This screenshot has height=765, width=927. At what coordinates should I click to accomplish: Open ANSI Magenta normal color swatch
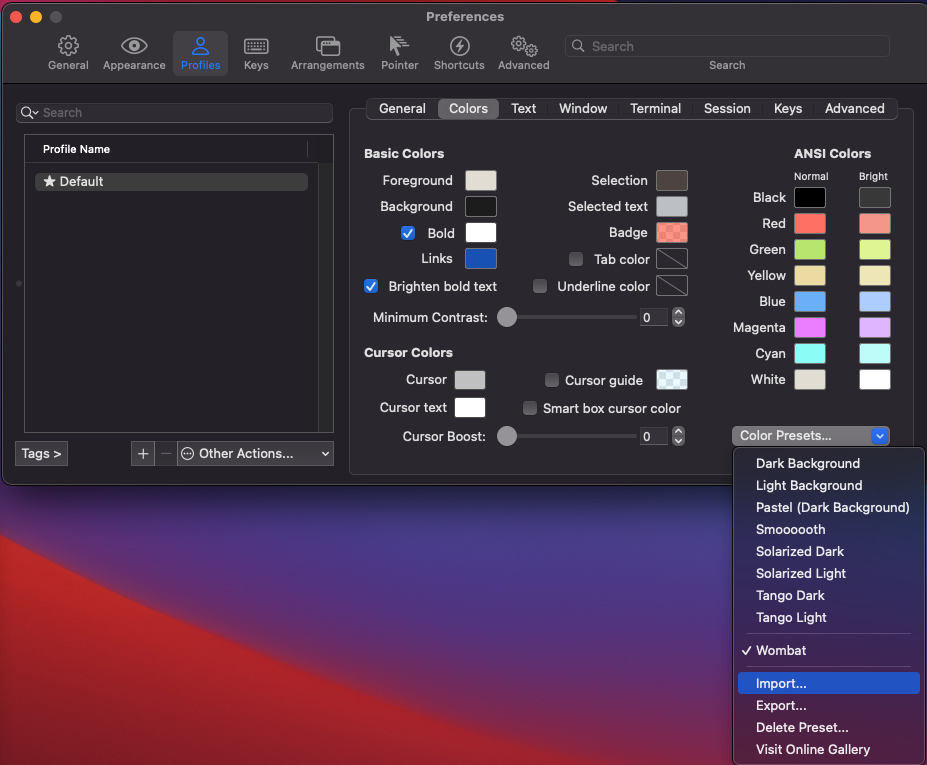pyautogui.click(x=810, y=328)
